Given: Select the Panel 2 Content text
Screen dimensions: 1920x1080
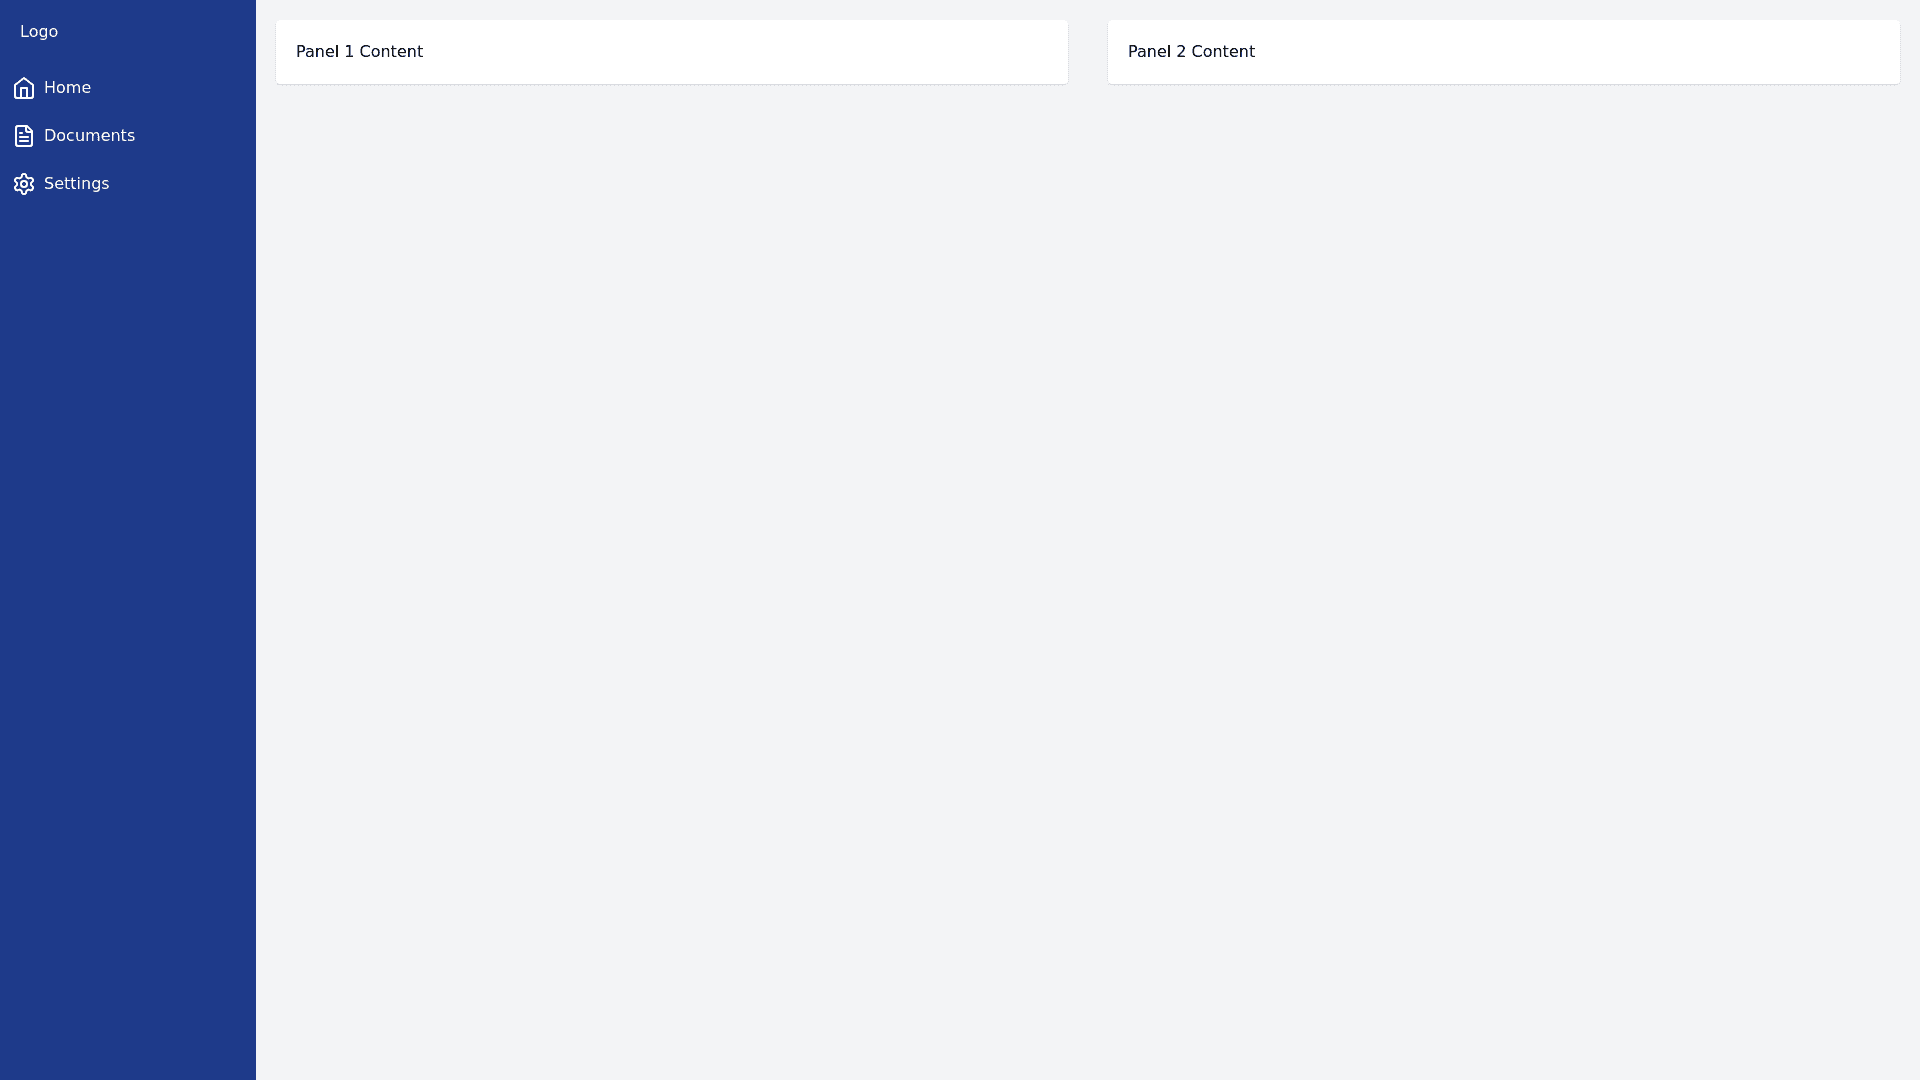Looking at the screenshot, I should pyautogui.click(x=1191, y=52).
